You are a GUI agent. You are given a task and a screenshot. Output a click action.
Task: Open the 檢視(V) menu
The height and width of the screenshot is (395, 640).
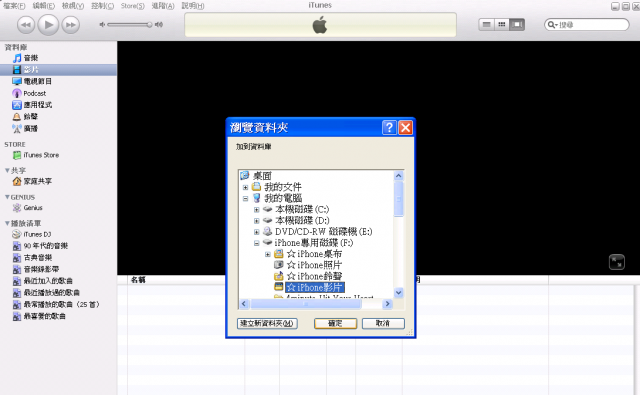click(73, 6)
